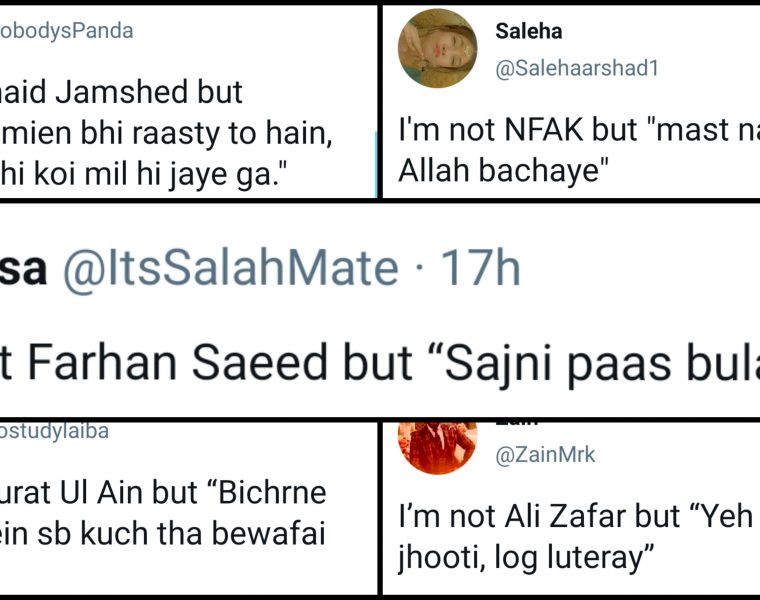This screenshot has height=600, width=760.
Task: Click the ostudylaiba username
Action: [x=55, y=431]
